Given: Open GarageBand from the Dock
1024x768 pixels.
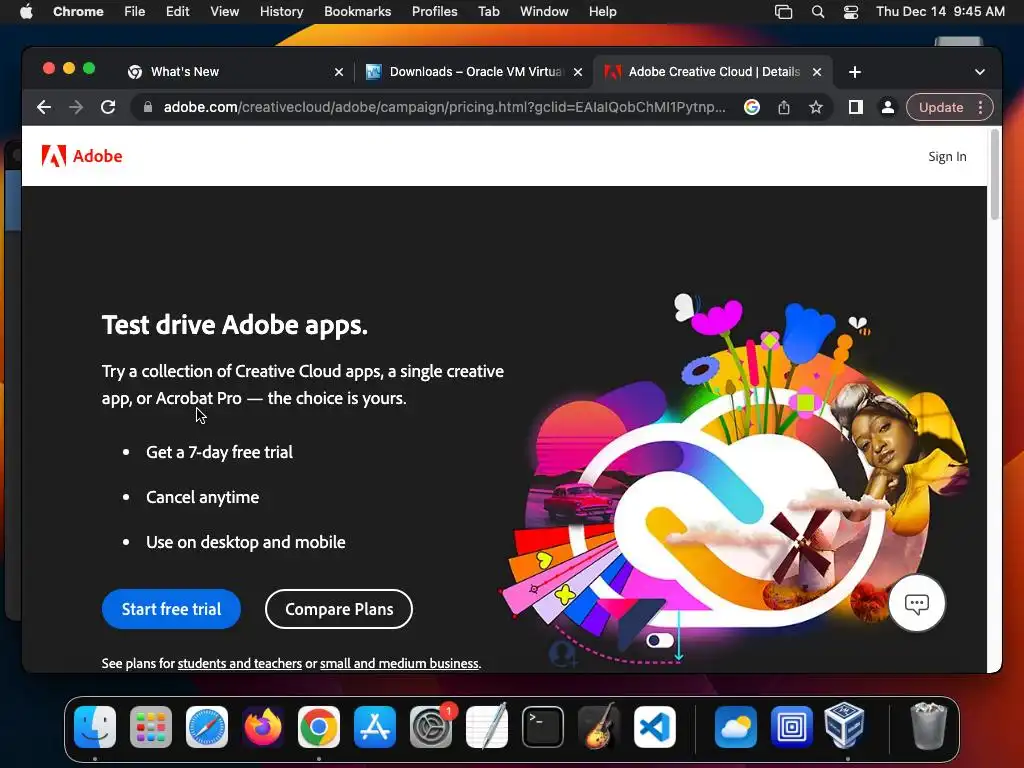Looking at the screenshot, I should pos(599,727).
